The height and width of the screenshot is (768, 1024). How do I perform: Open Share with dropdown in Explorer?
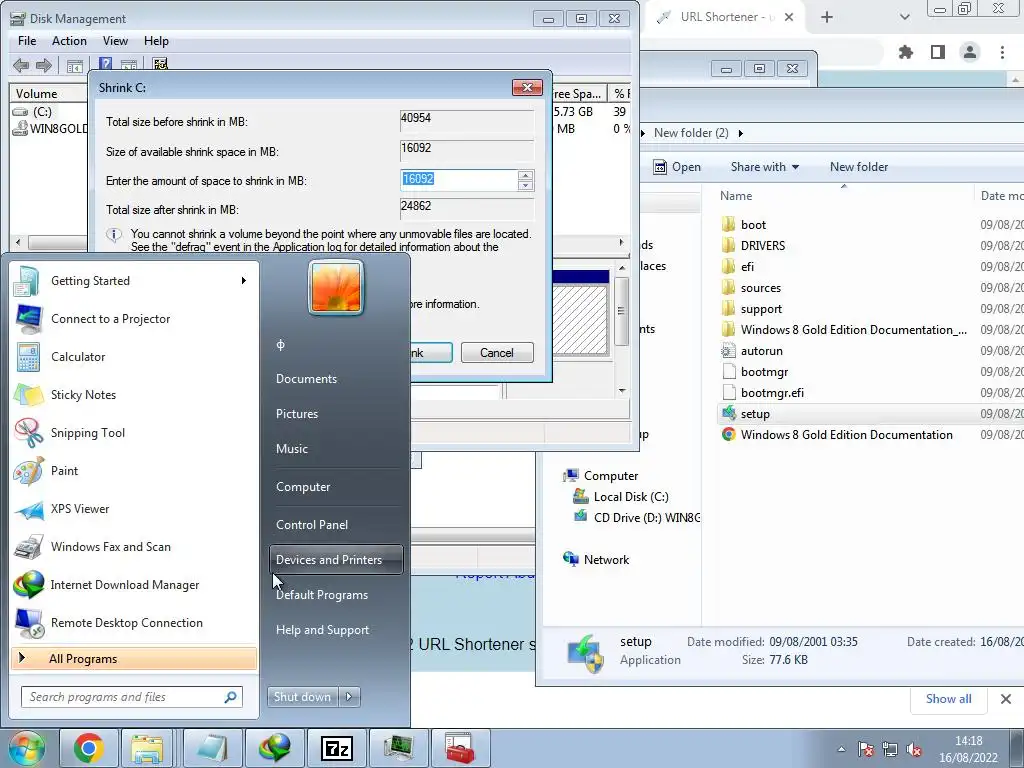765,167
